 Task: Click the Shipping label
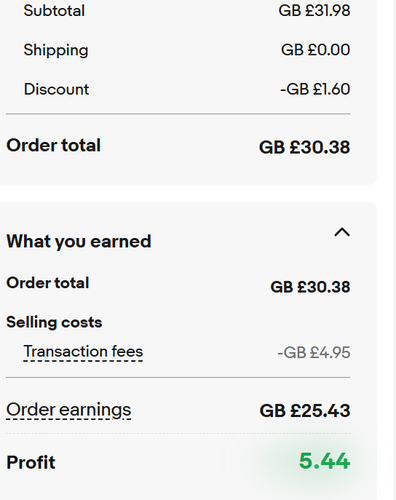coord(56,50)
